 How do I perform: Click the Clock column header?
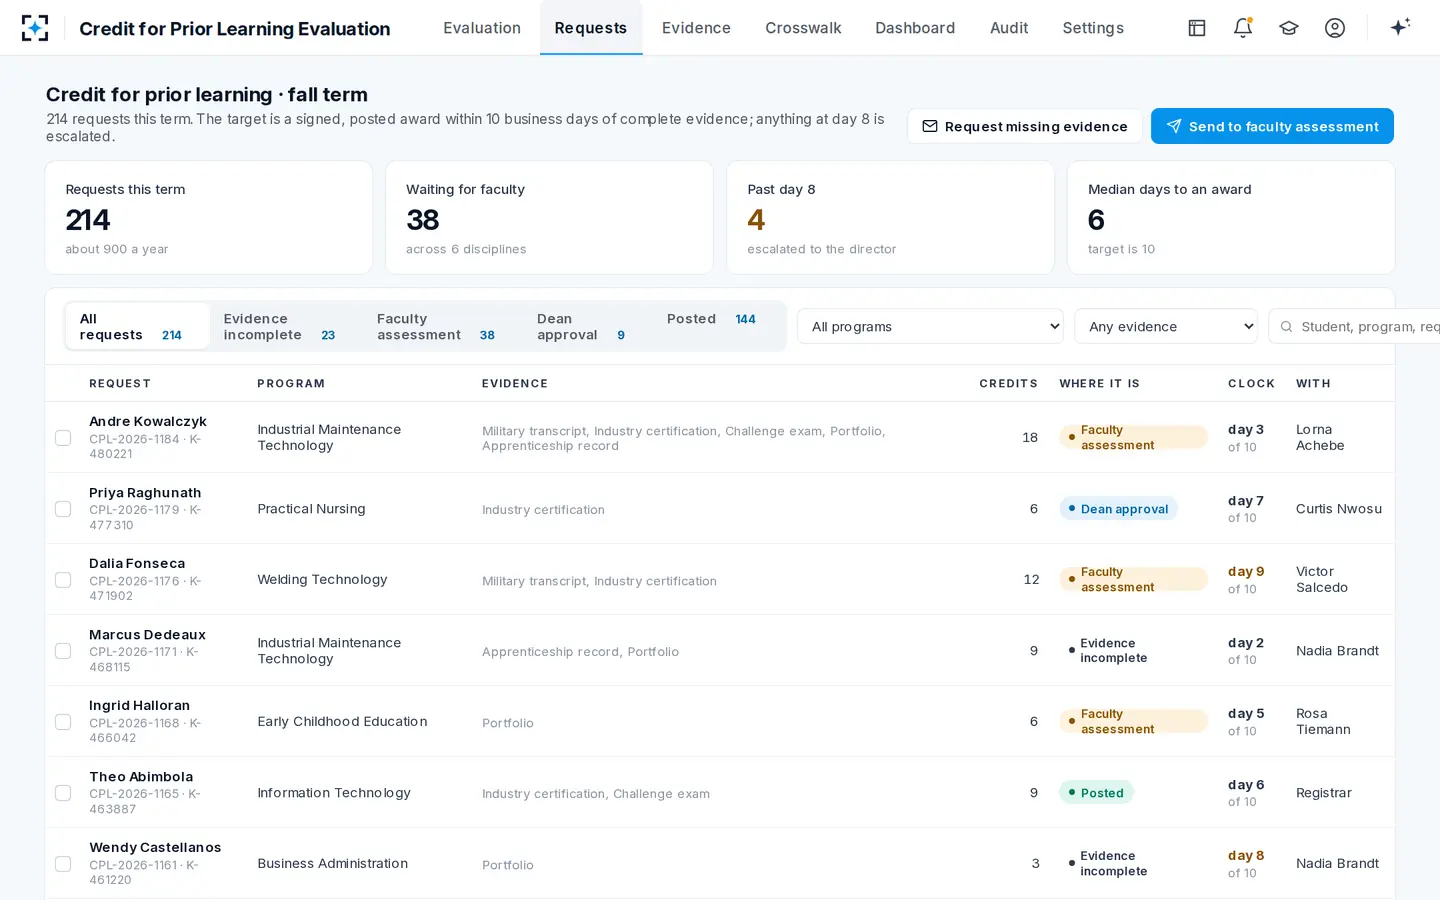point(1251,384)
